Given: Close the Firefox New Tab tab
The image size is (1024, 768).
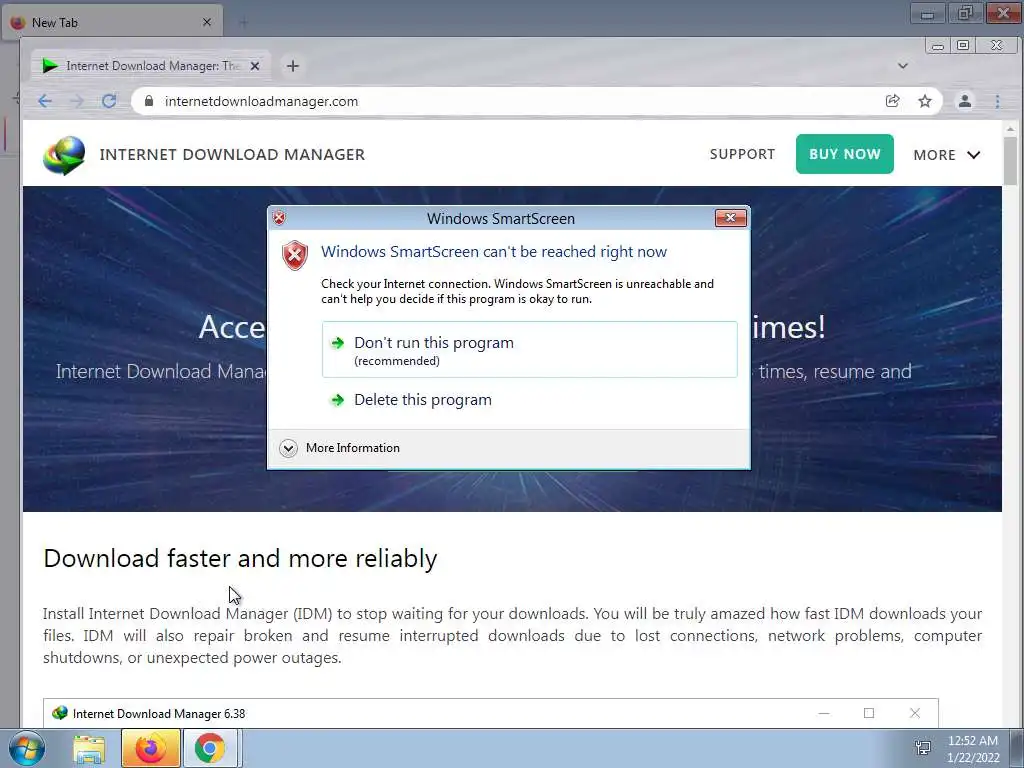Looking at the screenshot, I should tap(206, 22).
